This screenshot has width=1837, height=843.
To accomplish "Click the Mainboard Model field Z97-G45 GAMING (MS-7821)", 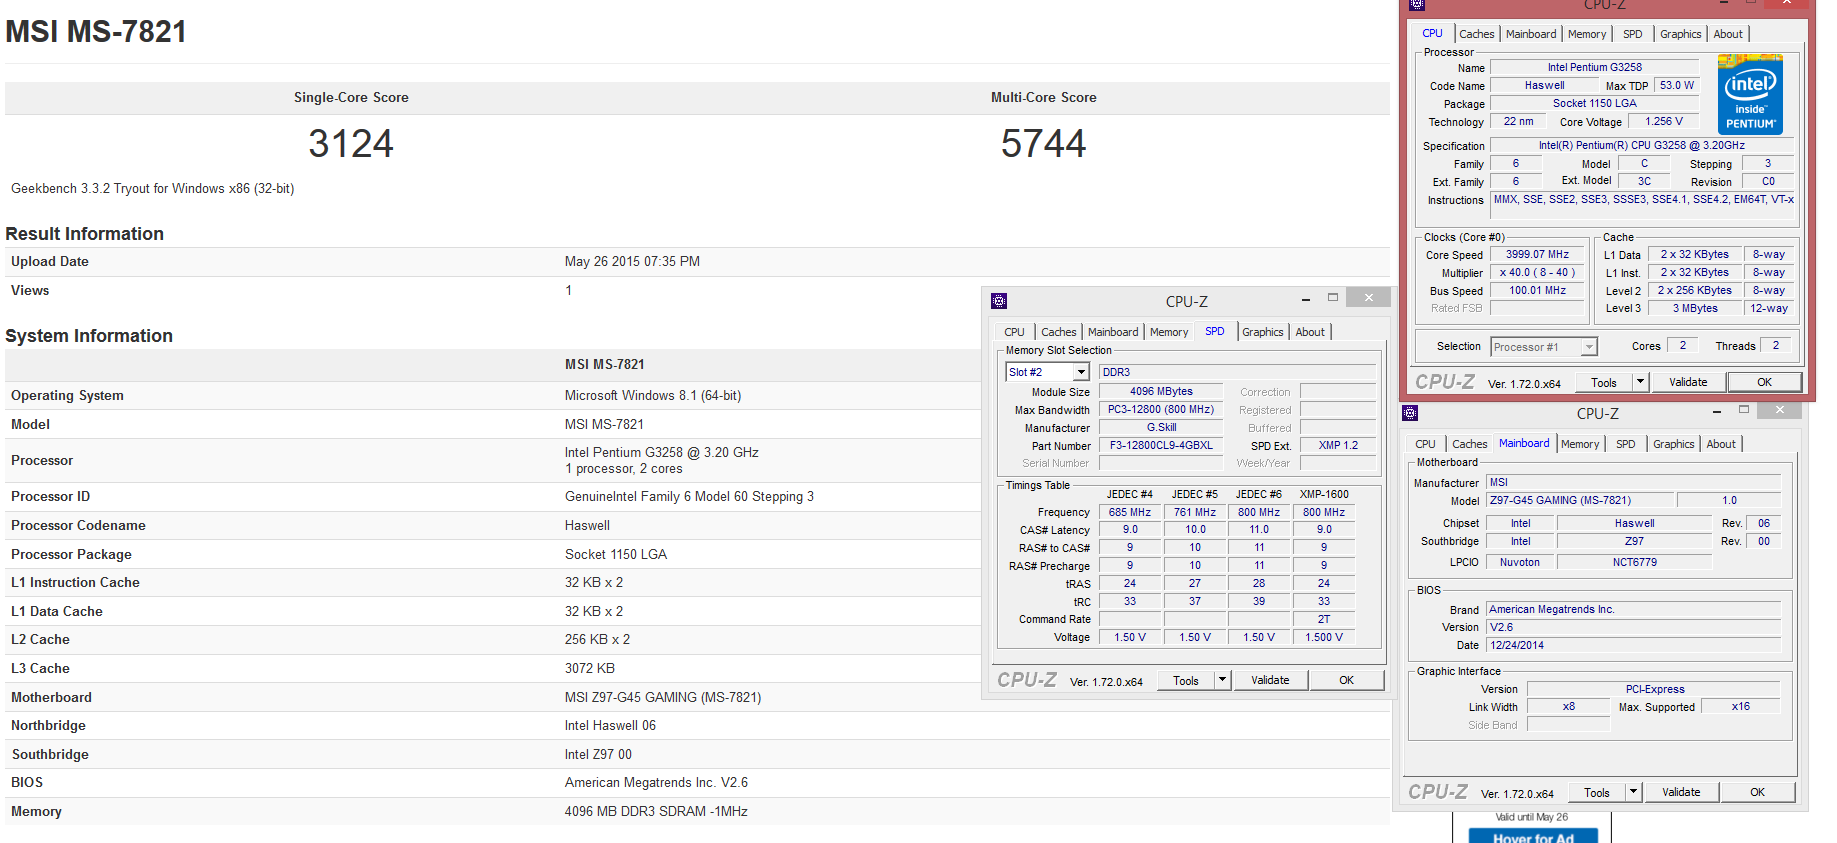I will point(1580,500).
